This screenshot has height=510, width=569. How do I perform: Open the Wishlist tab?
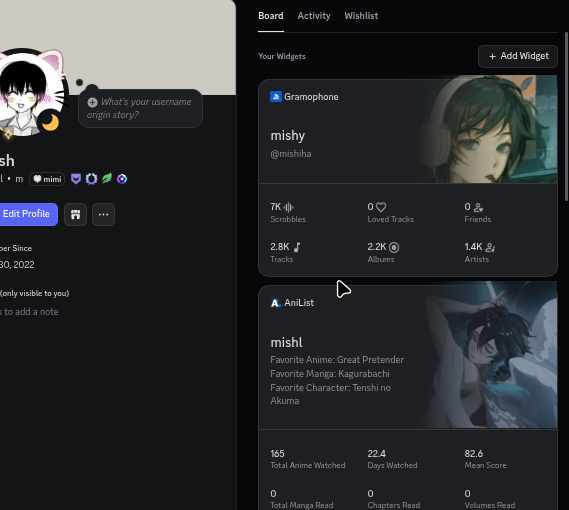pyautogui.click(x=361, y=16)
